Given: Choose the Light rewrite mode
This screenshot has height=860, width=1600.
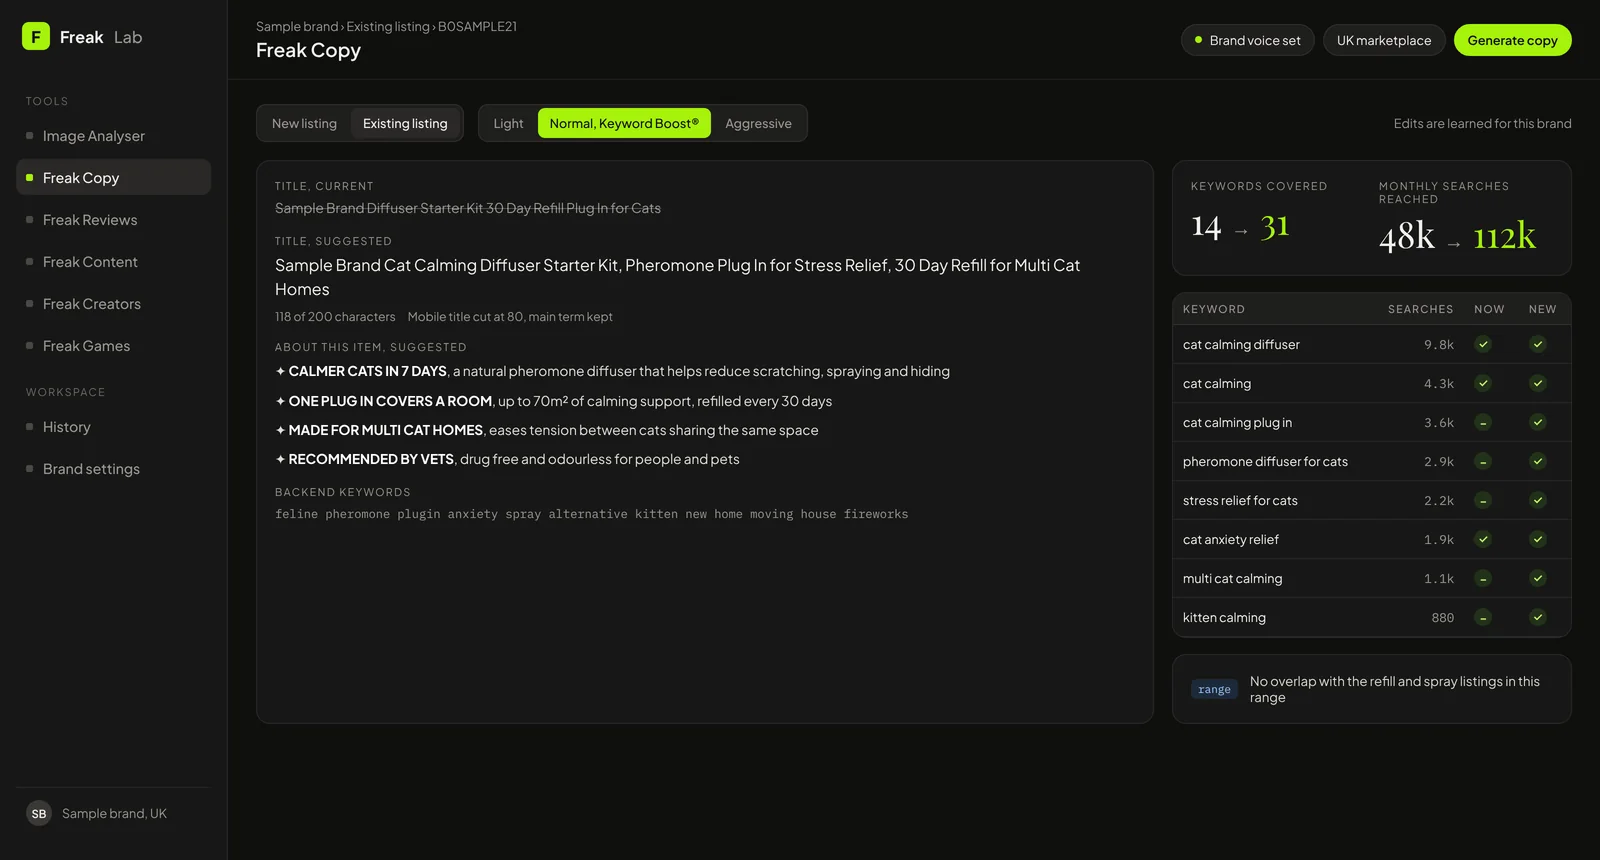Looking at the screenshot, I should coord(508,123).
